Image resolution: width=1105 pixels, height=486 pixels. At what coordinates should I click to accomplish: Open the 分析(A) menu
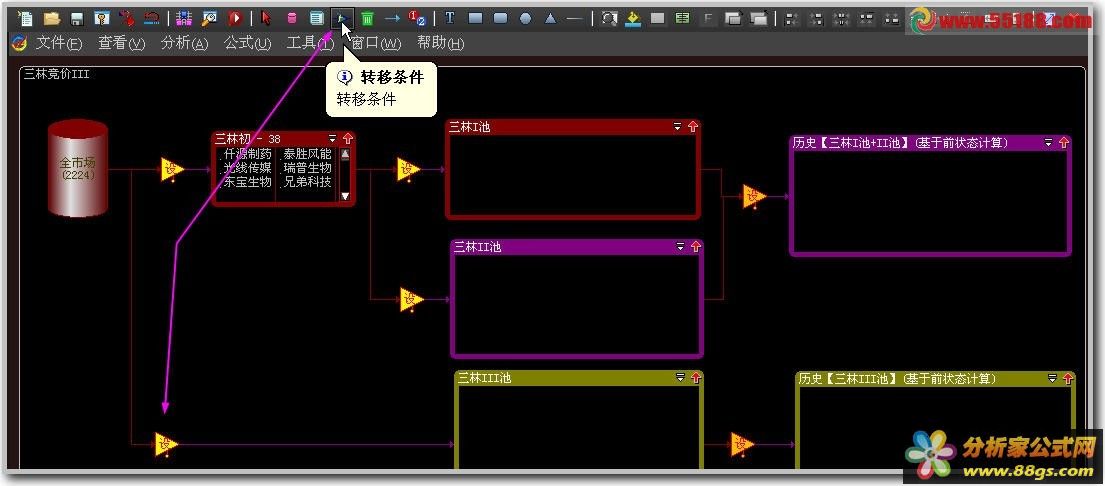185,44
